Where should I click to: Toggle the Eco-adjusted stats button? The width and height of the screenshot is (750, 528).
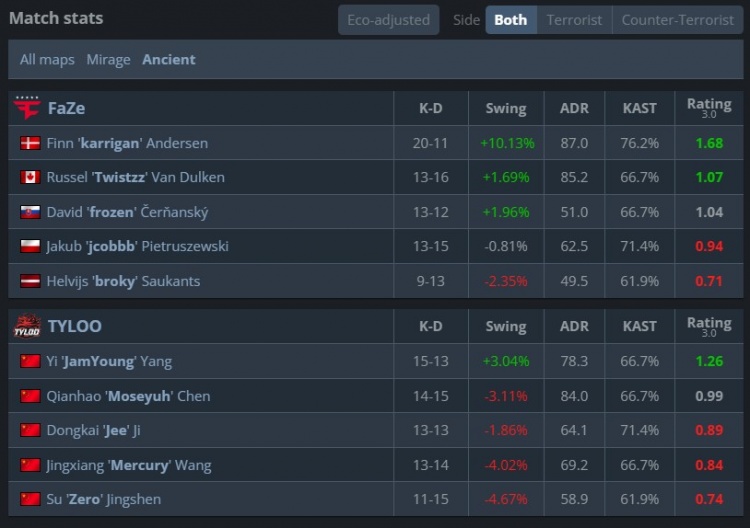pos(388,20)
